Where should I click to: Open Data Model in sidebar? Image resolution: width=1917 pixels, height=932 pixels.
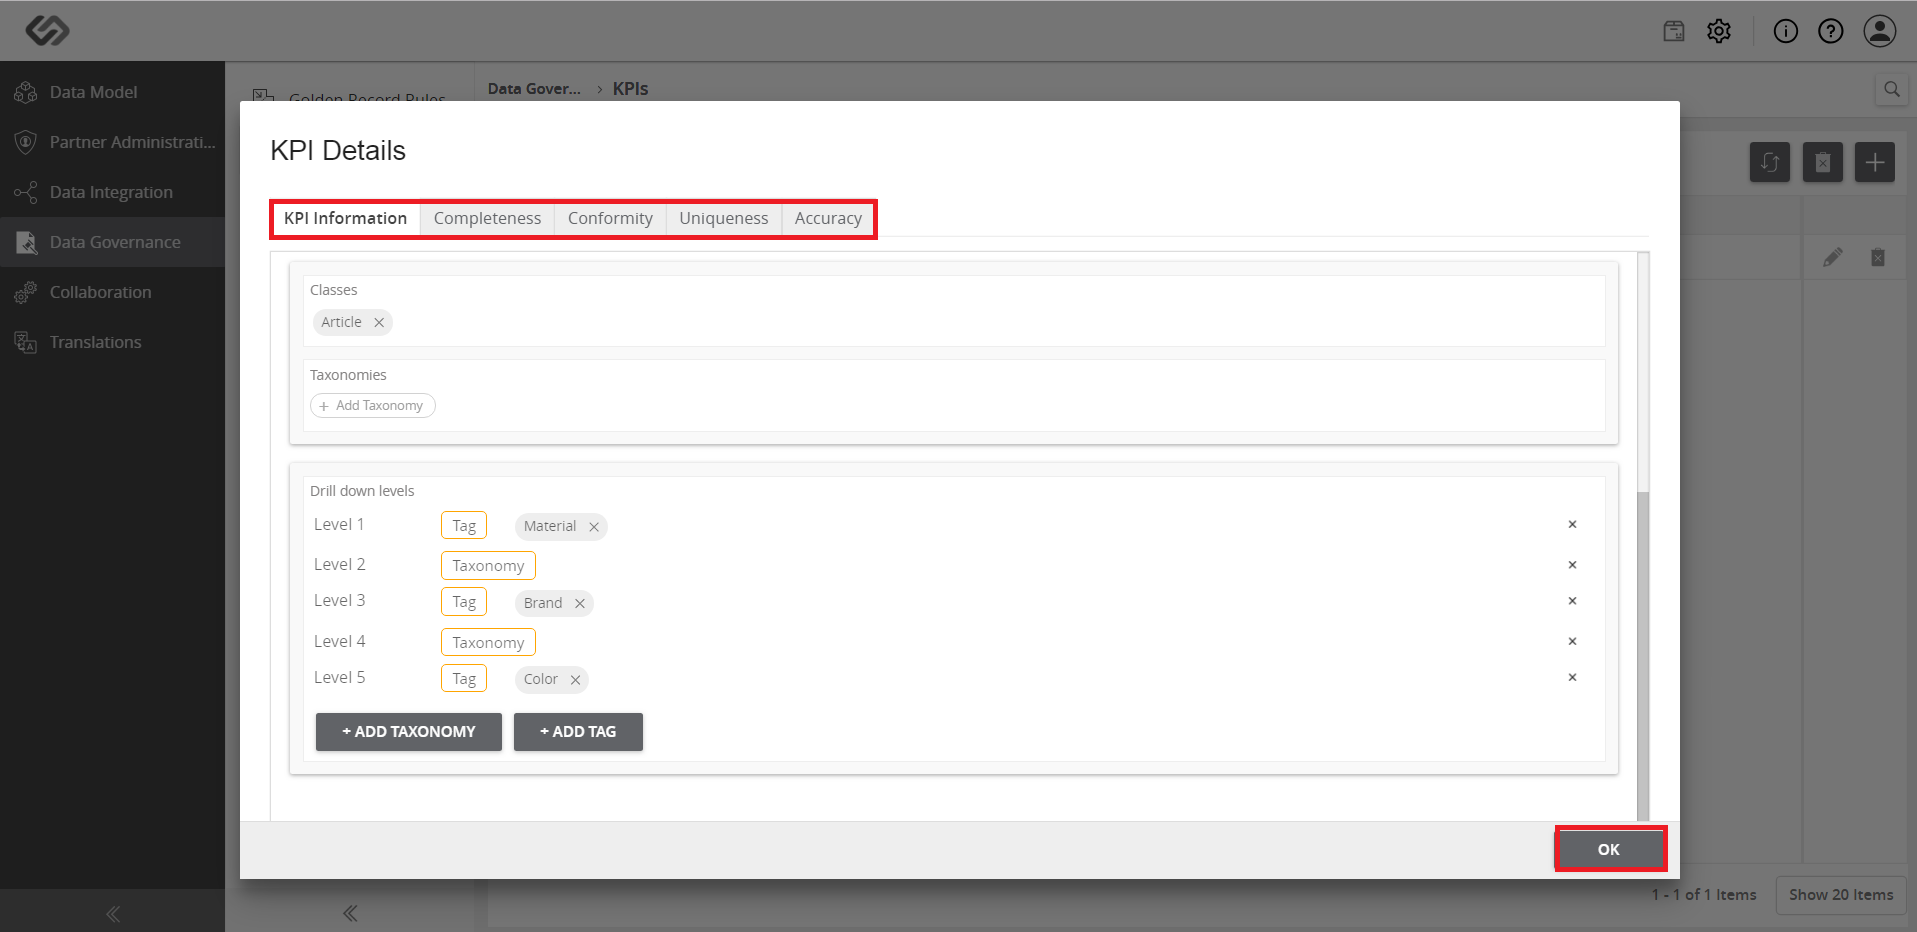[112, 92]
